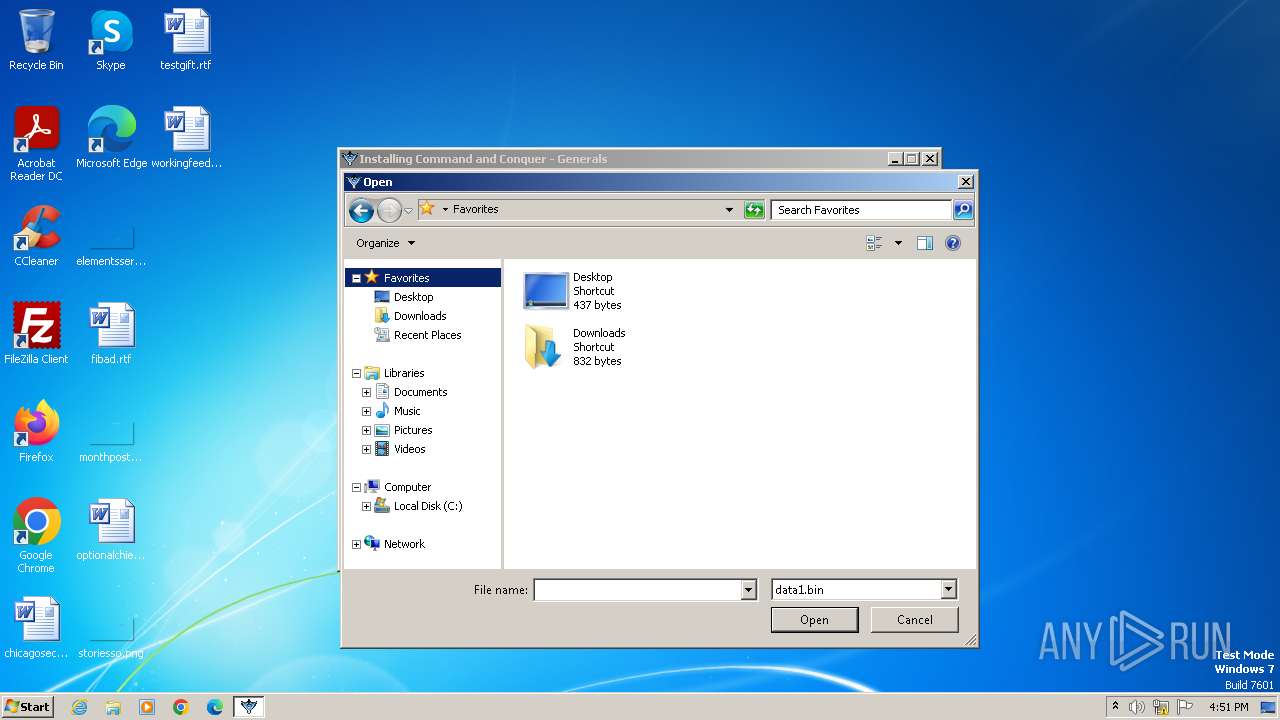Select the Skype desktop shortcut
This screenshot has height=720, width=1280.
click(110, 41)
